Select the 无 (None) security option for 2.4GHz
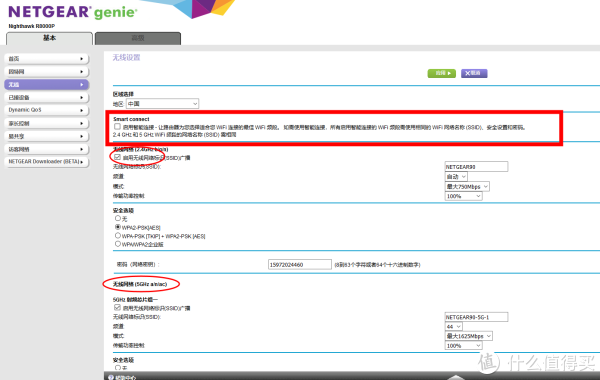This screenshot has width=600, height=380. tap(118, 218)
